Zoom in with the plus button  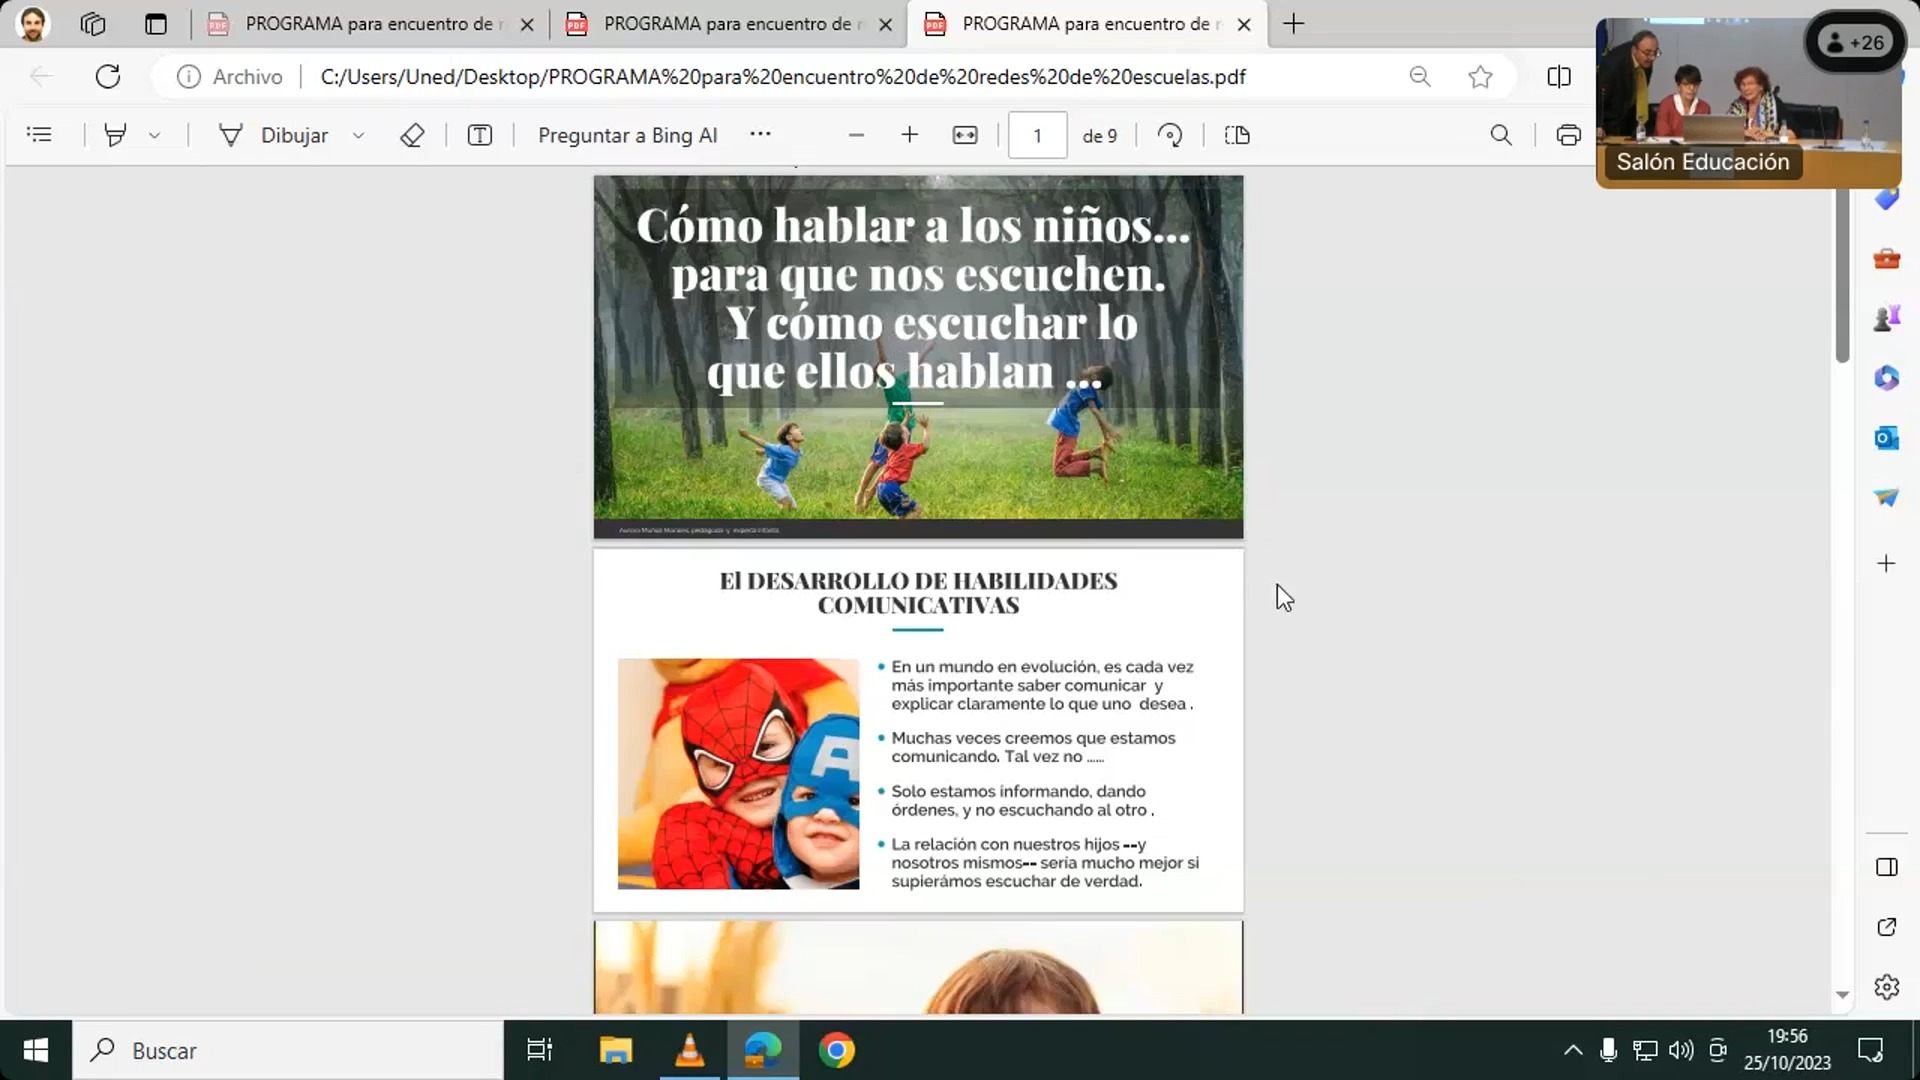pos(909,135)
